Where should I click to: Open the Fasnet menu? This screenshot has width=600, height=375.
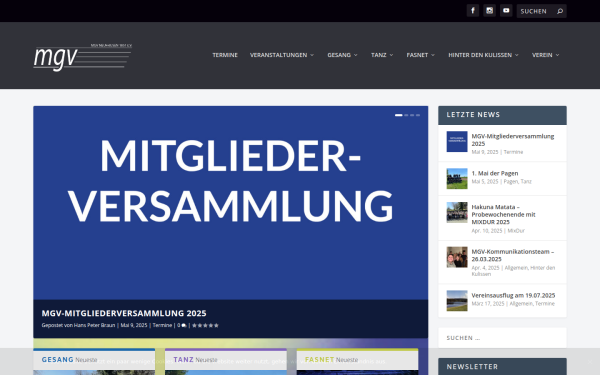pyautogui.click(x=417, y=55)
